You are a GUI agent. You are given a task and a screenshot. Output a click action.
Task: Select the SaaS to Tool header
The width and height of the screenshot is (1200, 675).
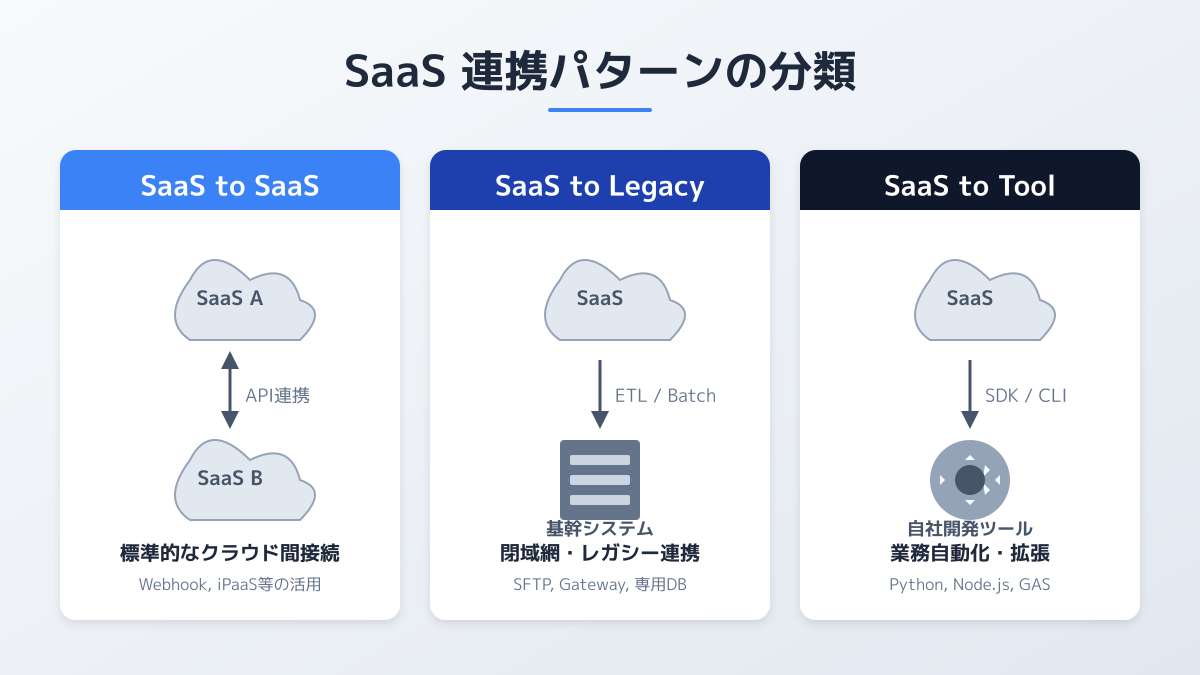click(x=970, y=186)
